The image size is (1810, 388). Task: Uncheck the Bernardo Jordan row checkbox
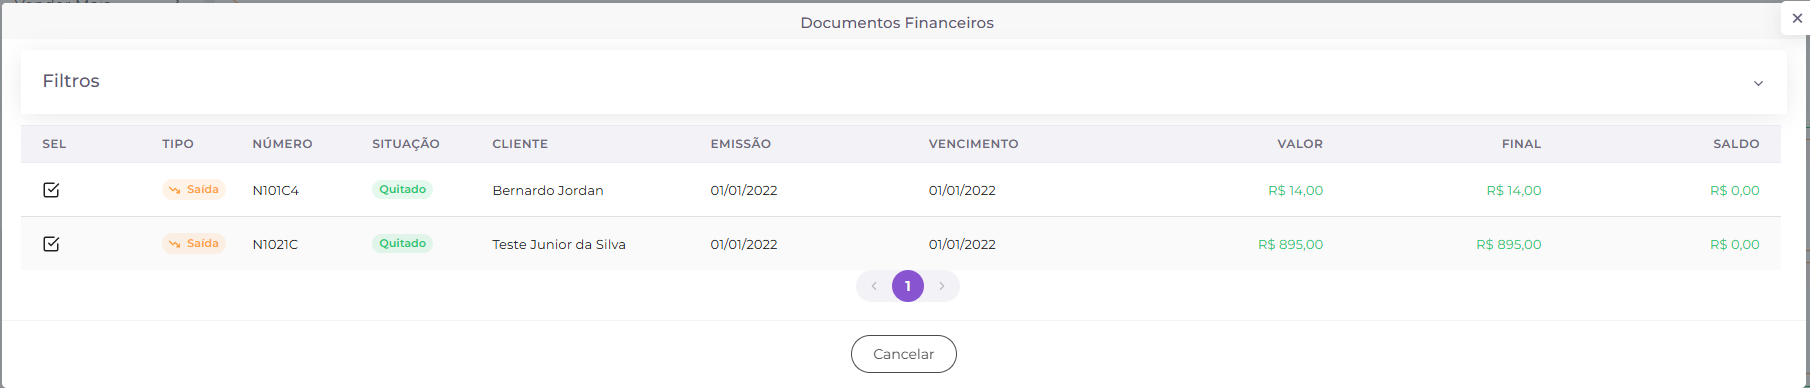(x=51, y=190)
